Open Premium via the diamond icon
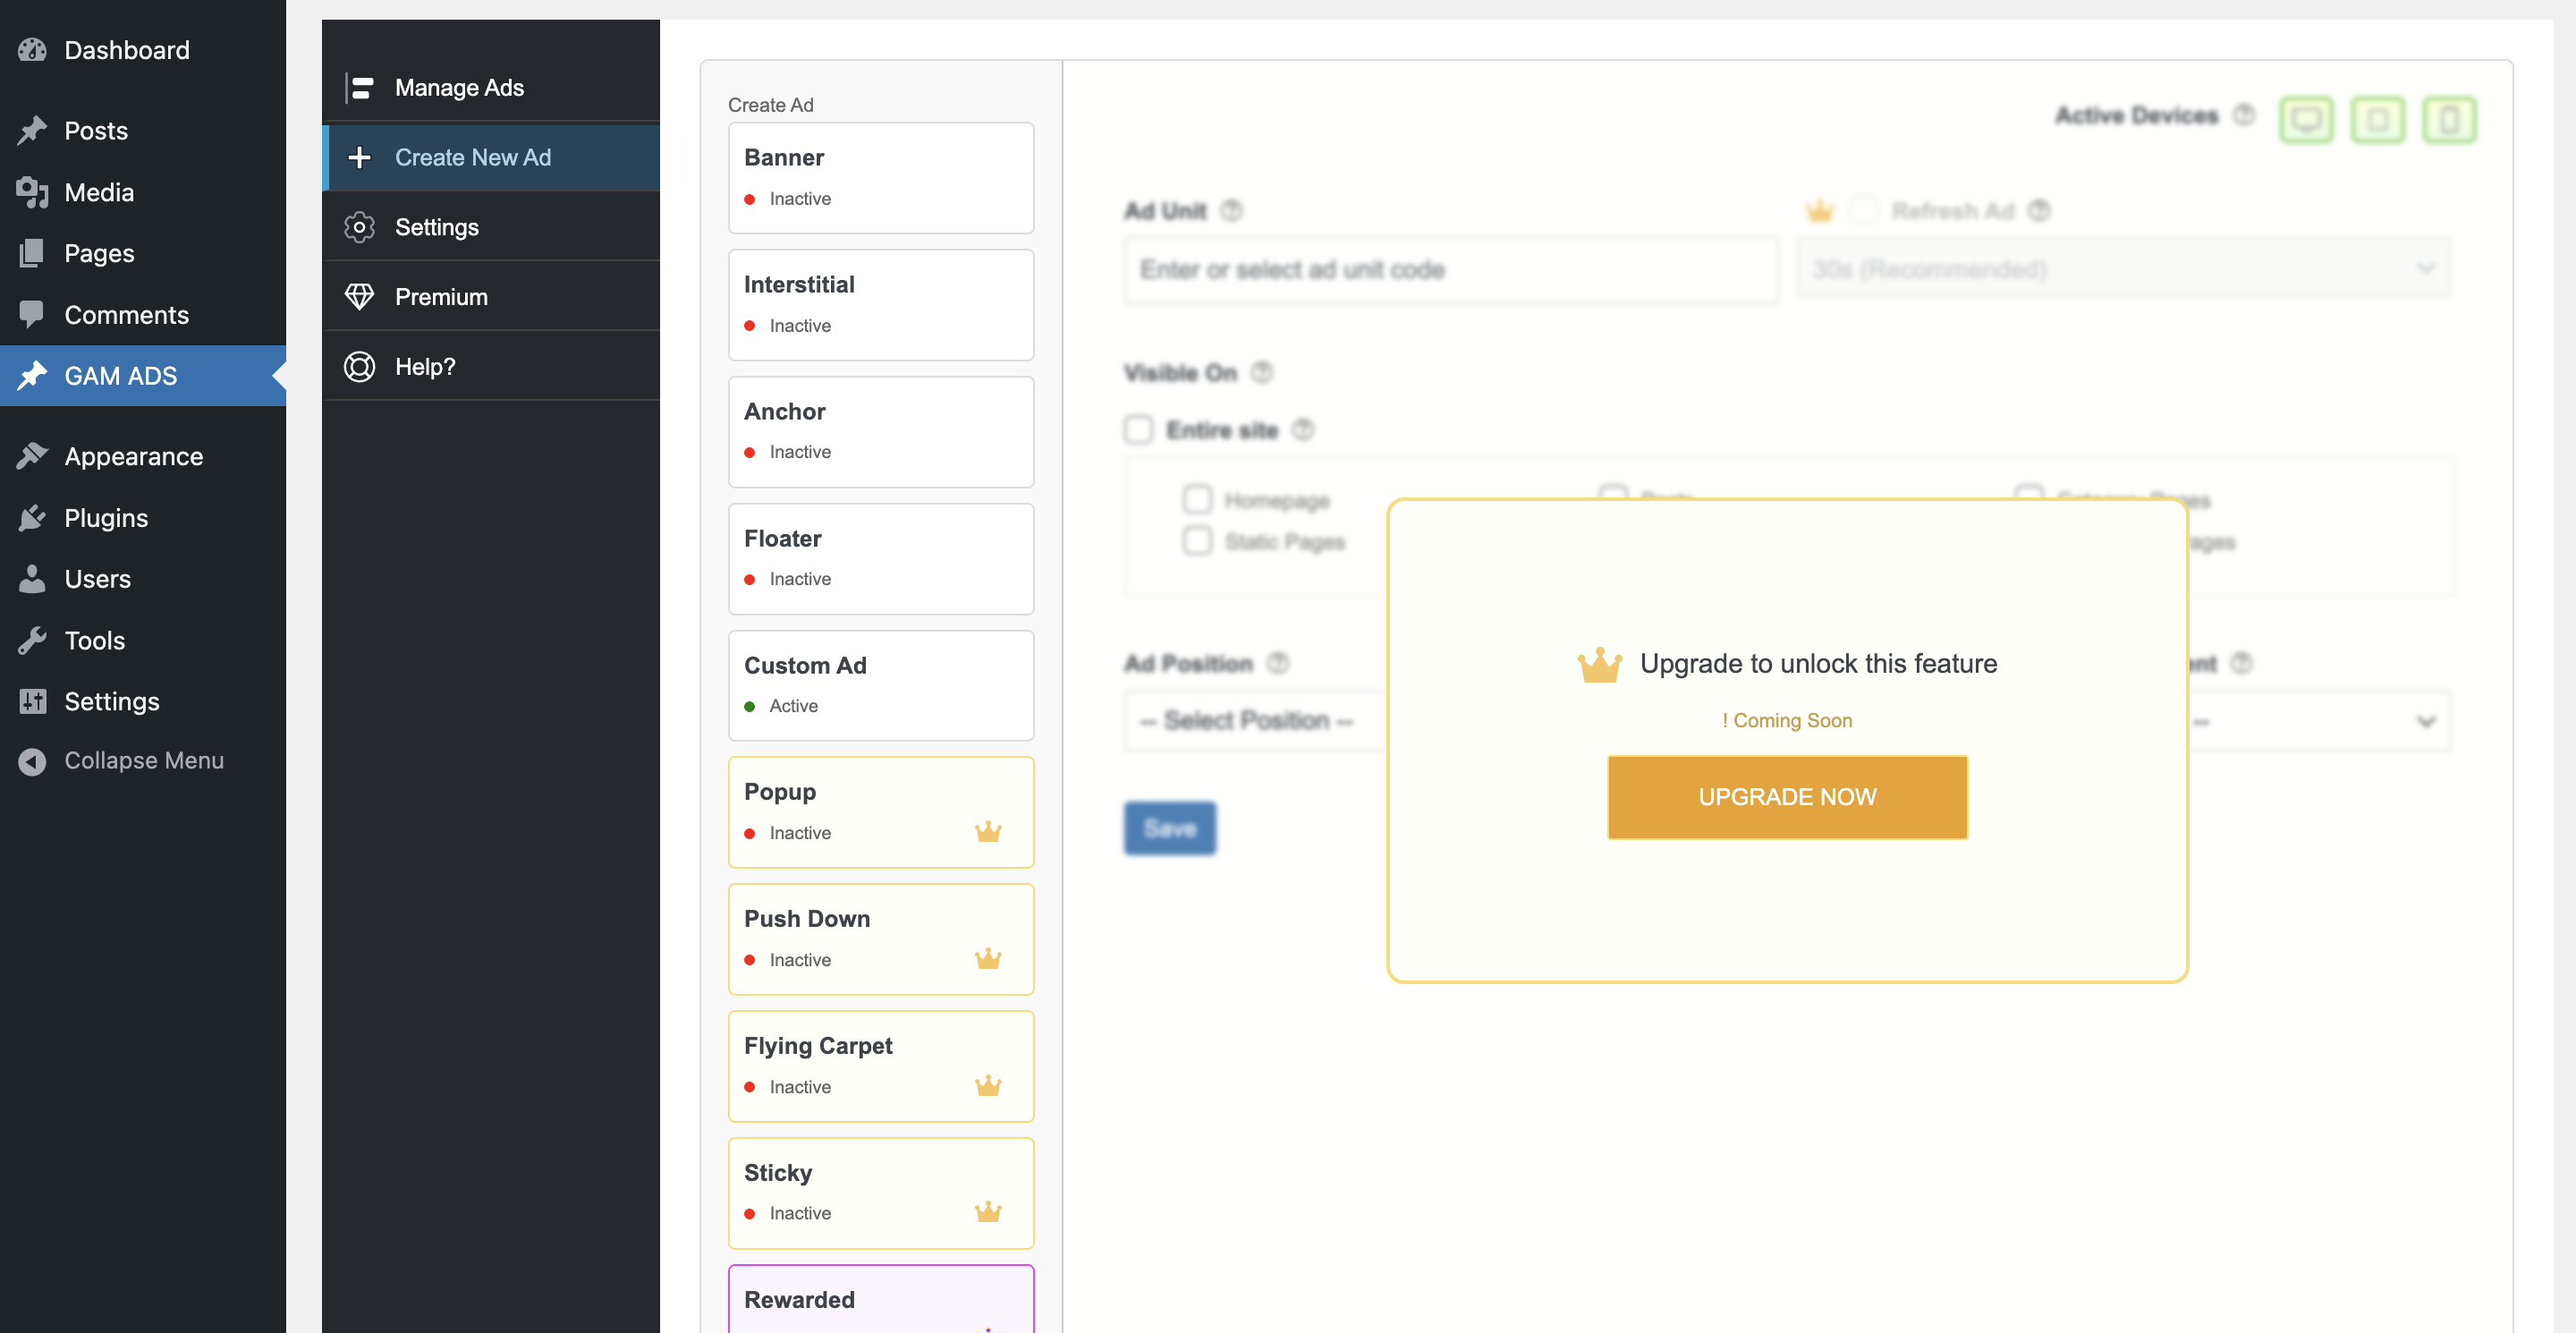Screen dimensions: 2576x1333 (360, 296)
